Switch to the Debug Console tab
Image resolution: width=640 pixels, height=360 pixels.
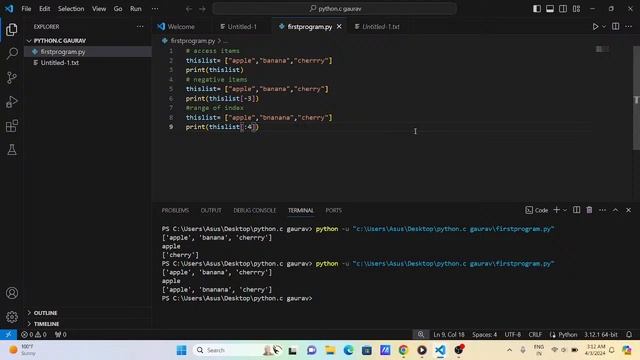pos(255,211)
